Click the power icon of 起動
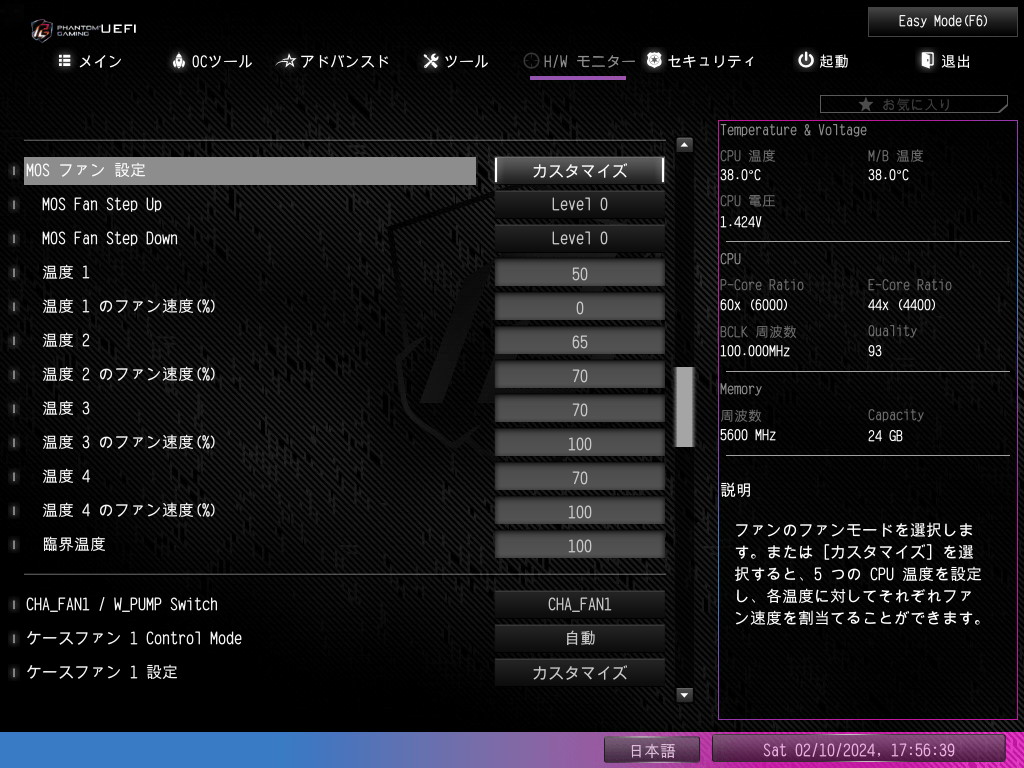 (x=806, y=60)
